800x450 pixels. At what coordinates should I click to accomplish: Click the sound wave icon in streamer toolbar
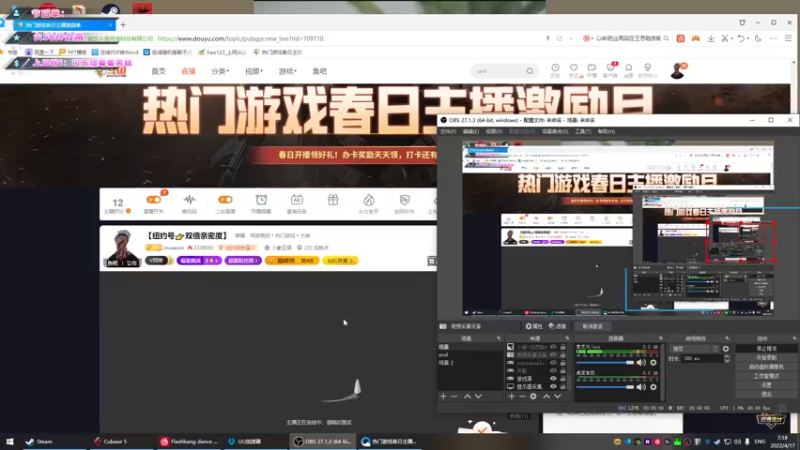(x=189, y=200)
